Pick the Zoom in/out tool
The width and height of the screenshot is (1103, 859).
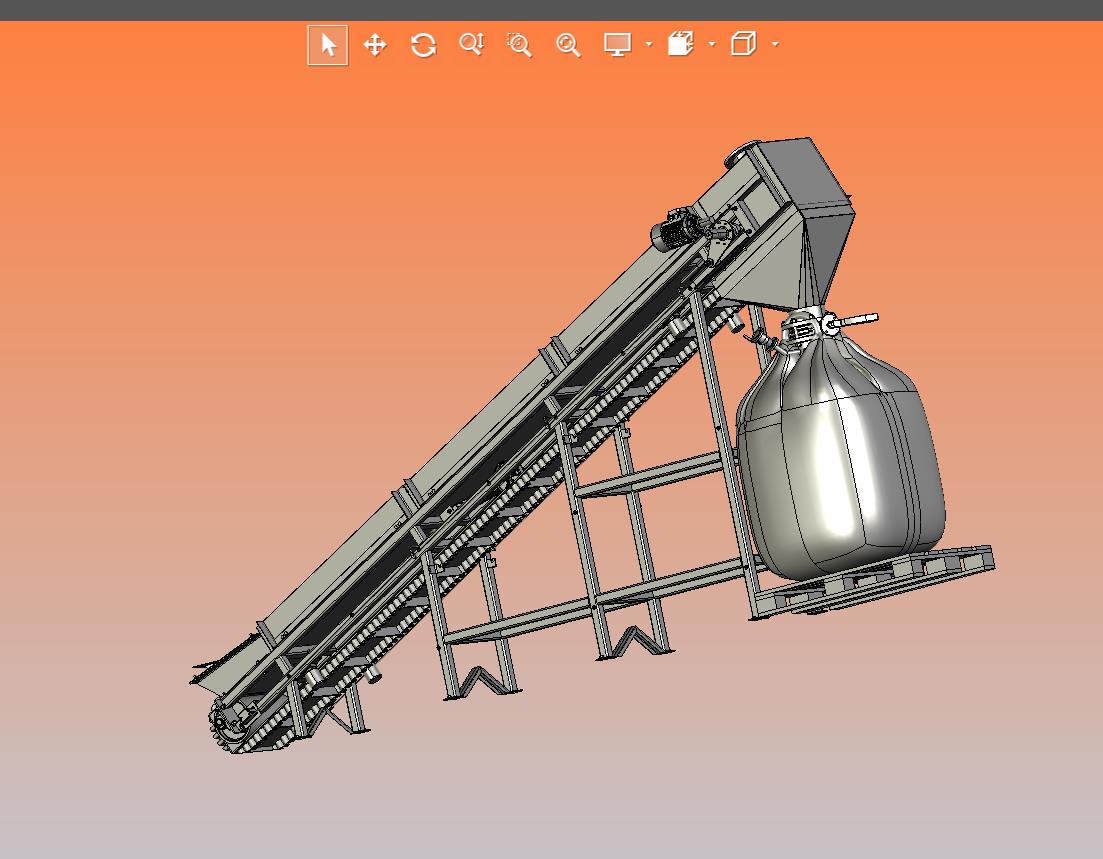[471, 44]
